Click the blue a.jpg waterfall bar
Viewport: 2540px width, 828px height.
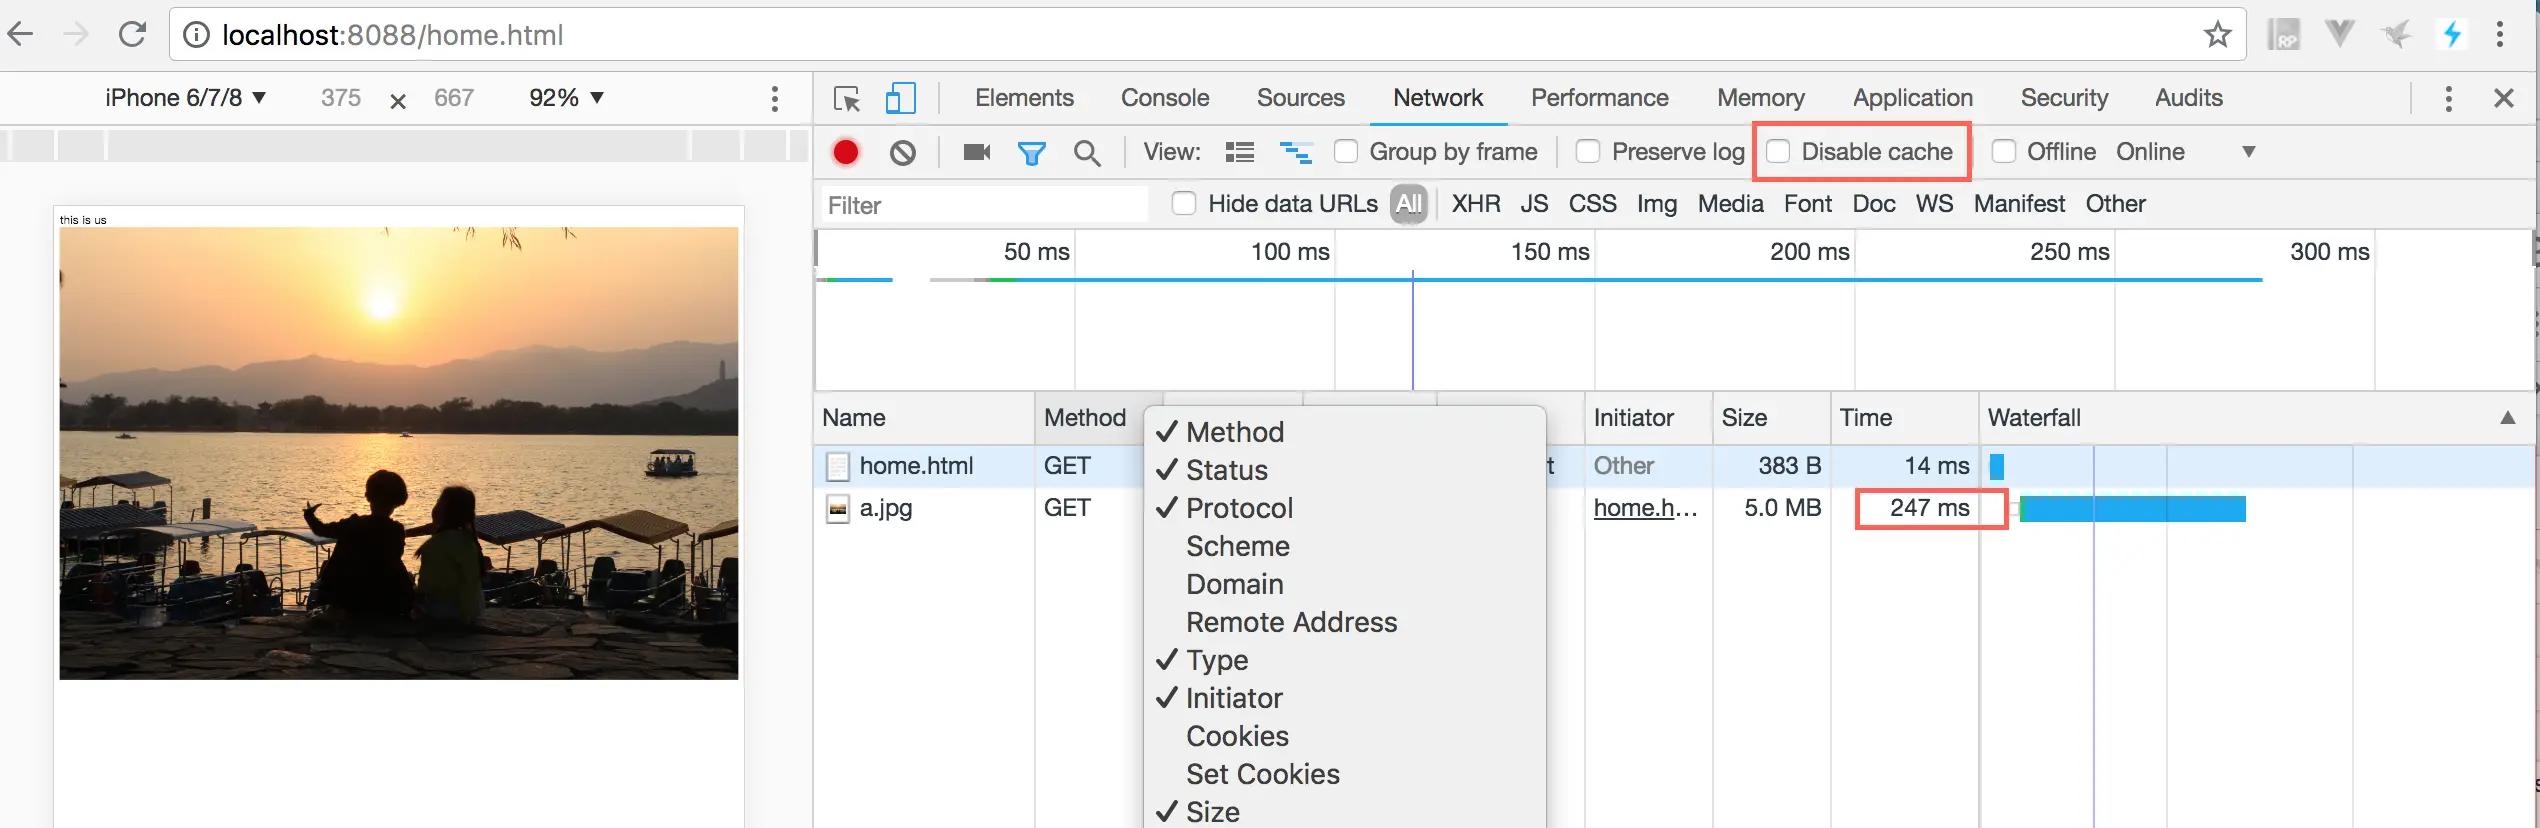click(2132, 509)
